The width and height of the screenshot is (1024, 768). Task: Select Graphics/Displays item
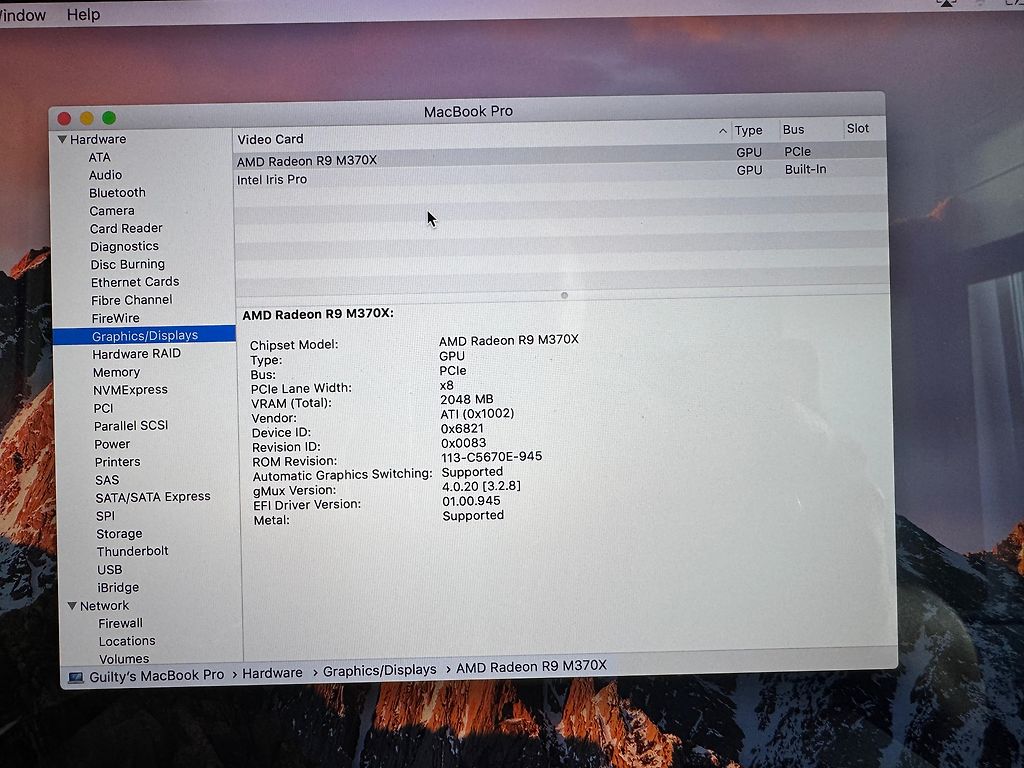pos(144,336)
